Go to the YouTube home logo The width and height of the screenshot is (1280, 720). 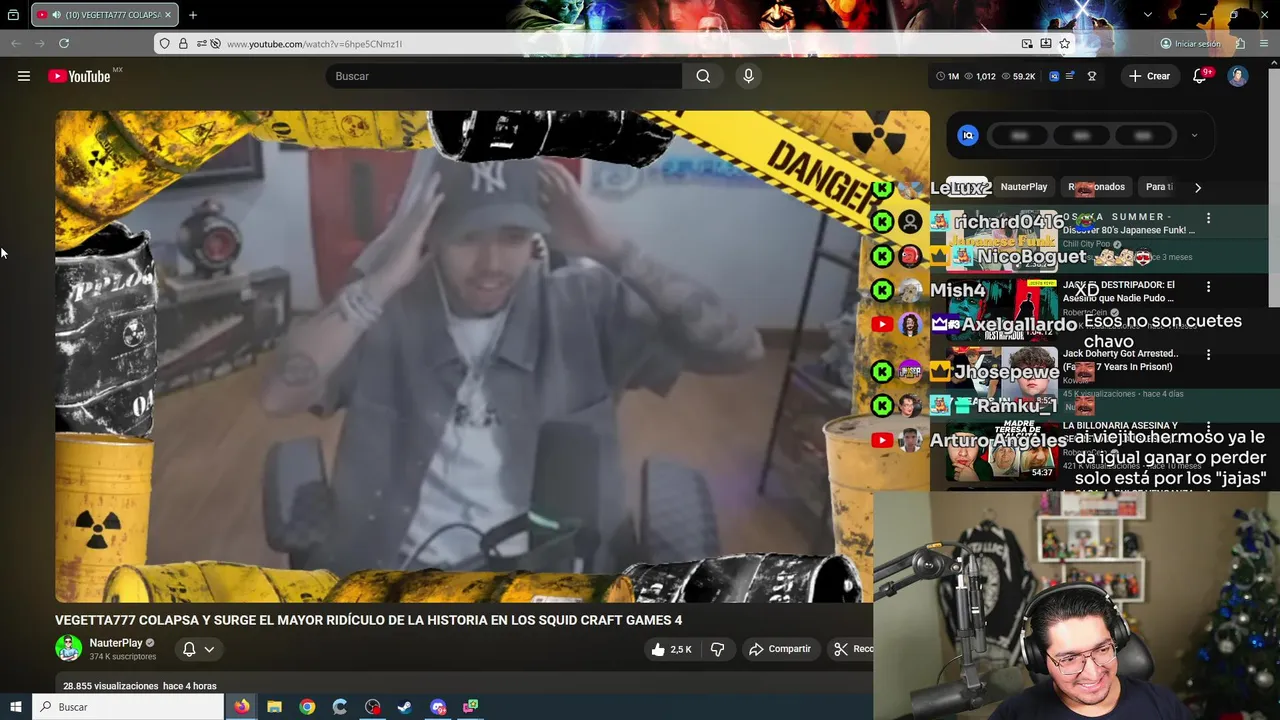tap(79, 76)
